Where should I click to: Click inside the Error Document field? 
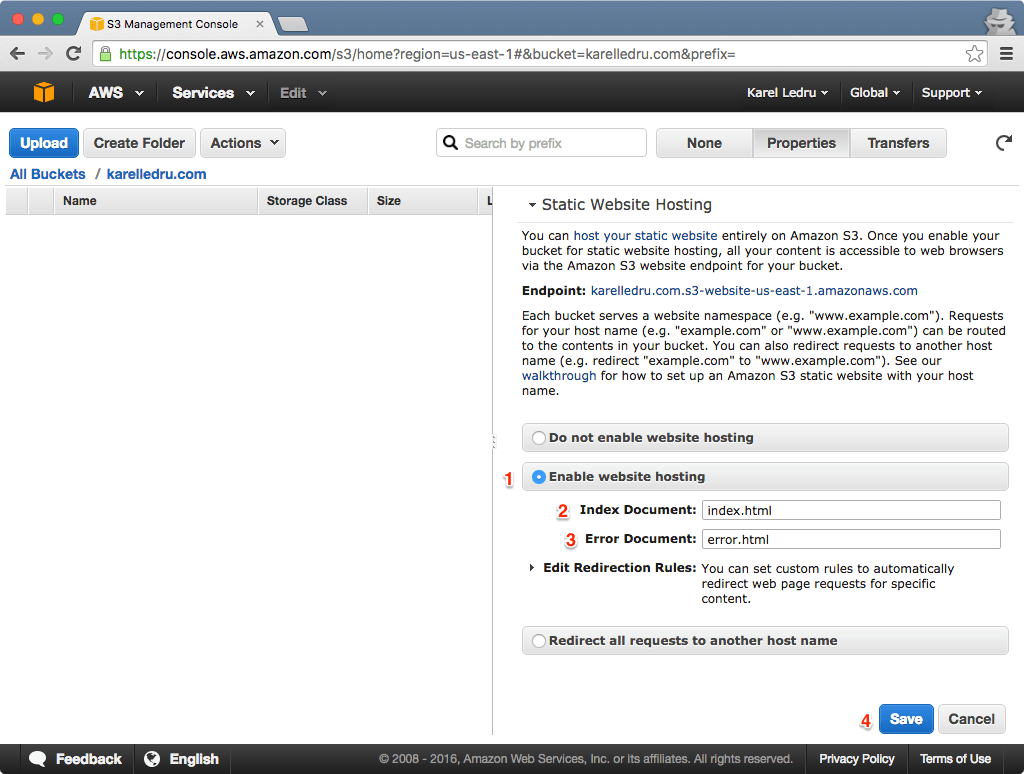850,539
